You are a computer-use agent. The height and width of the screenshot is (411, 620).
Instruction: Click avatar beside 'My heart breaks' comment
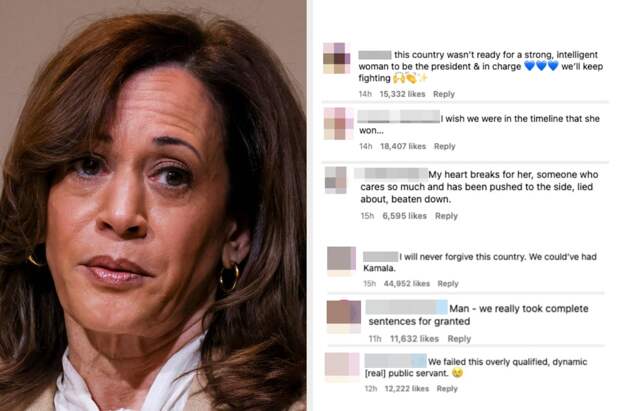pos(336,180)
